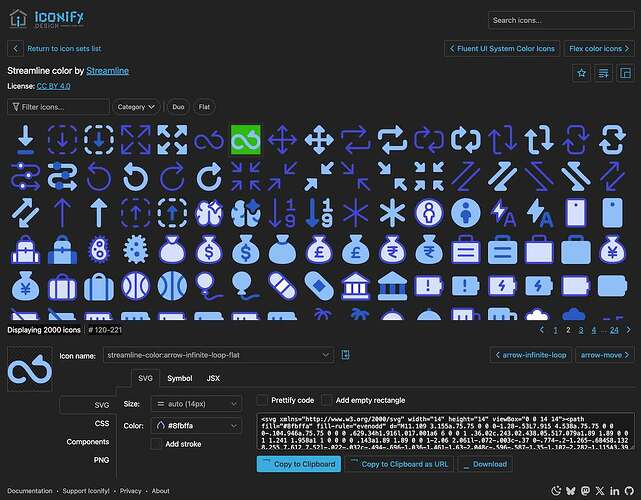641x500 pixels.
Task: Select the download arrow with baseline icon
Action: (26, 140)
